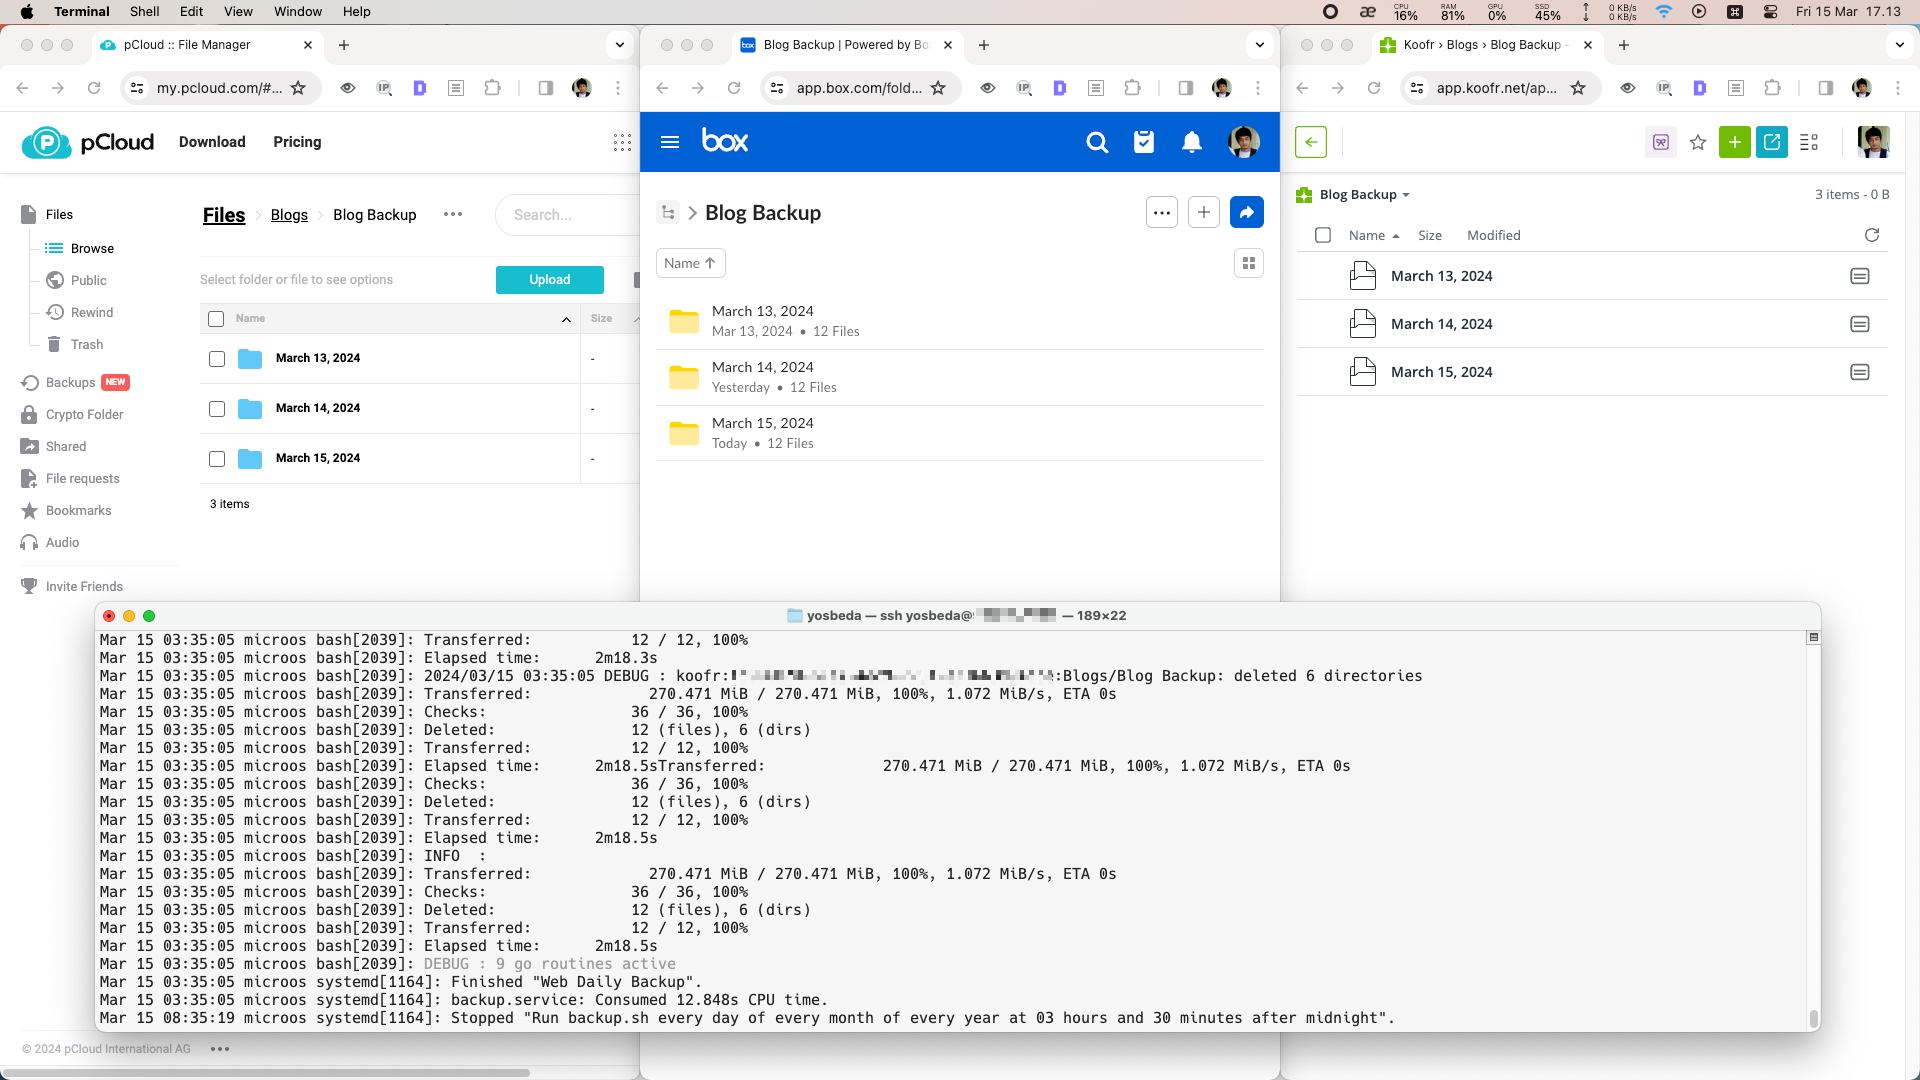Share the Blog Backup folder in Box
This screenshot has width=1920, height=1080.
coord(1246,211)
